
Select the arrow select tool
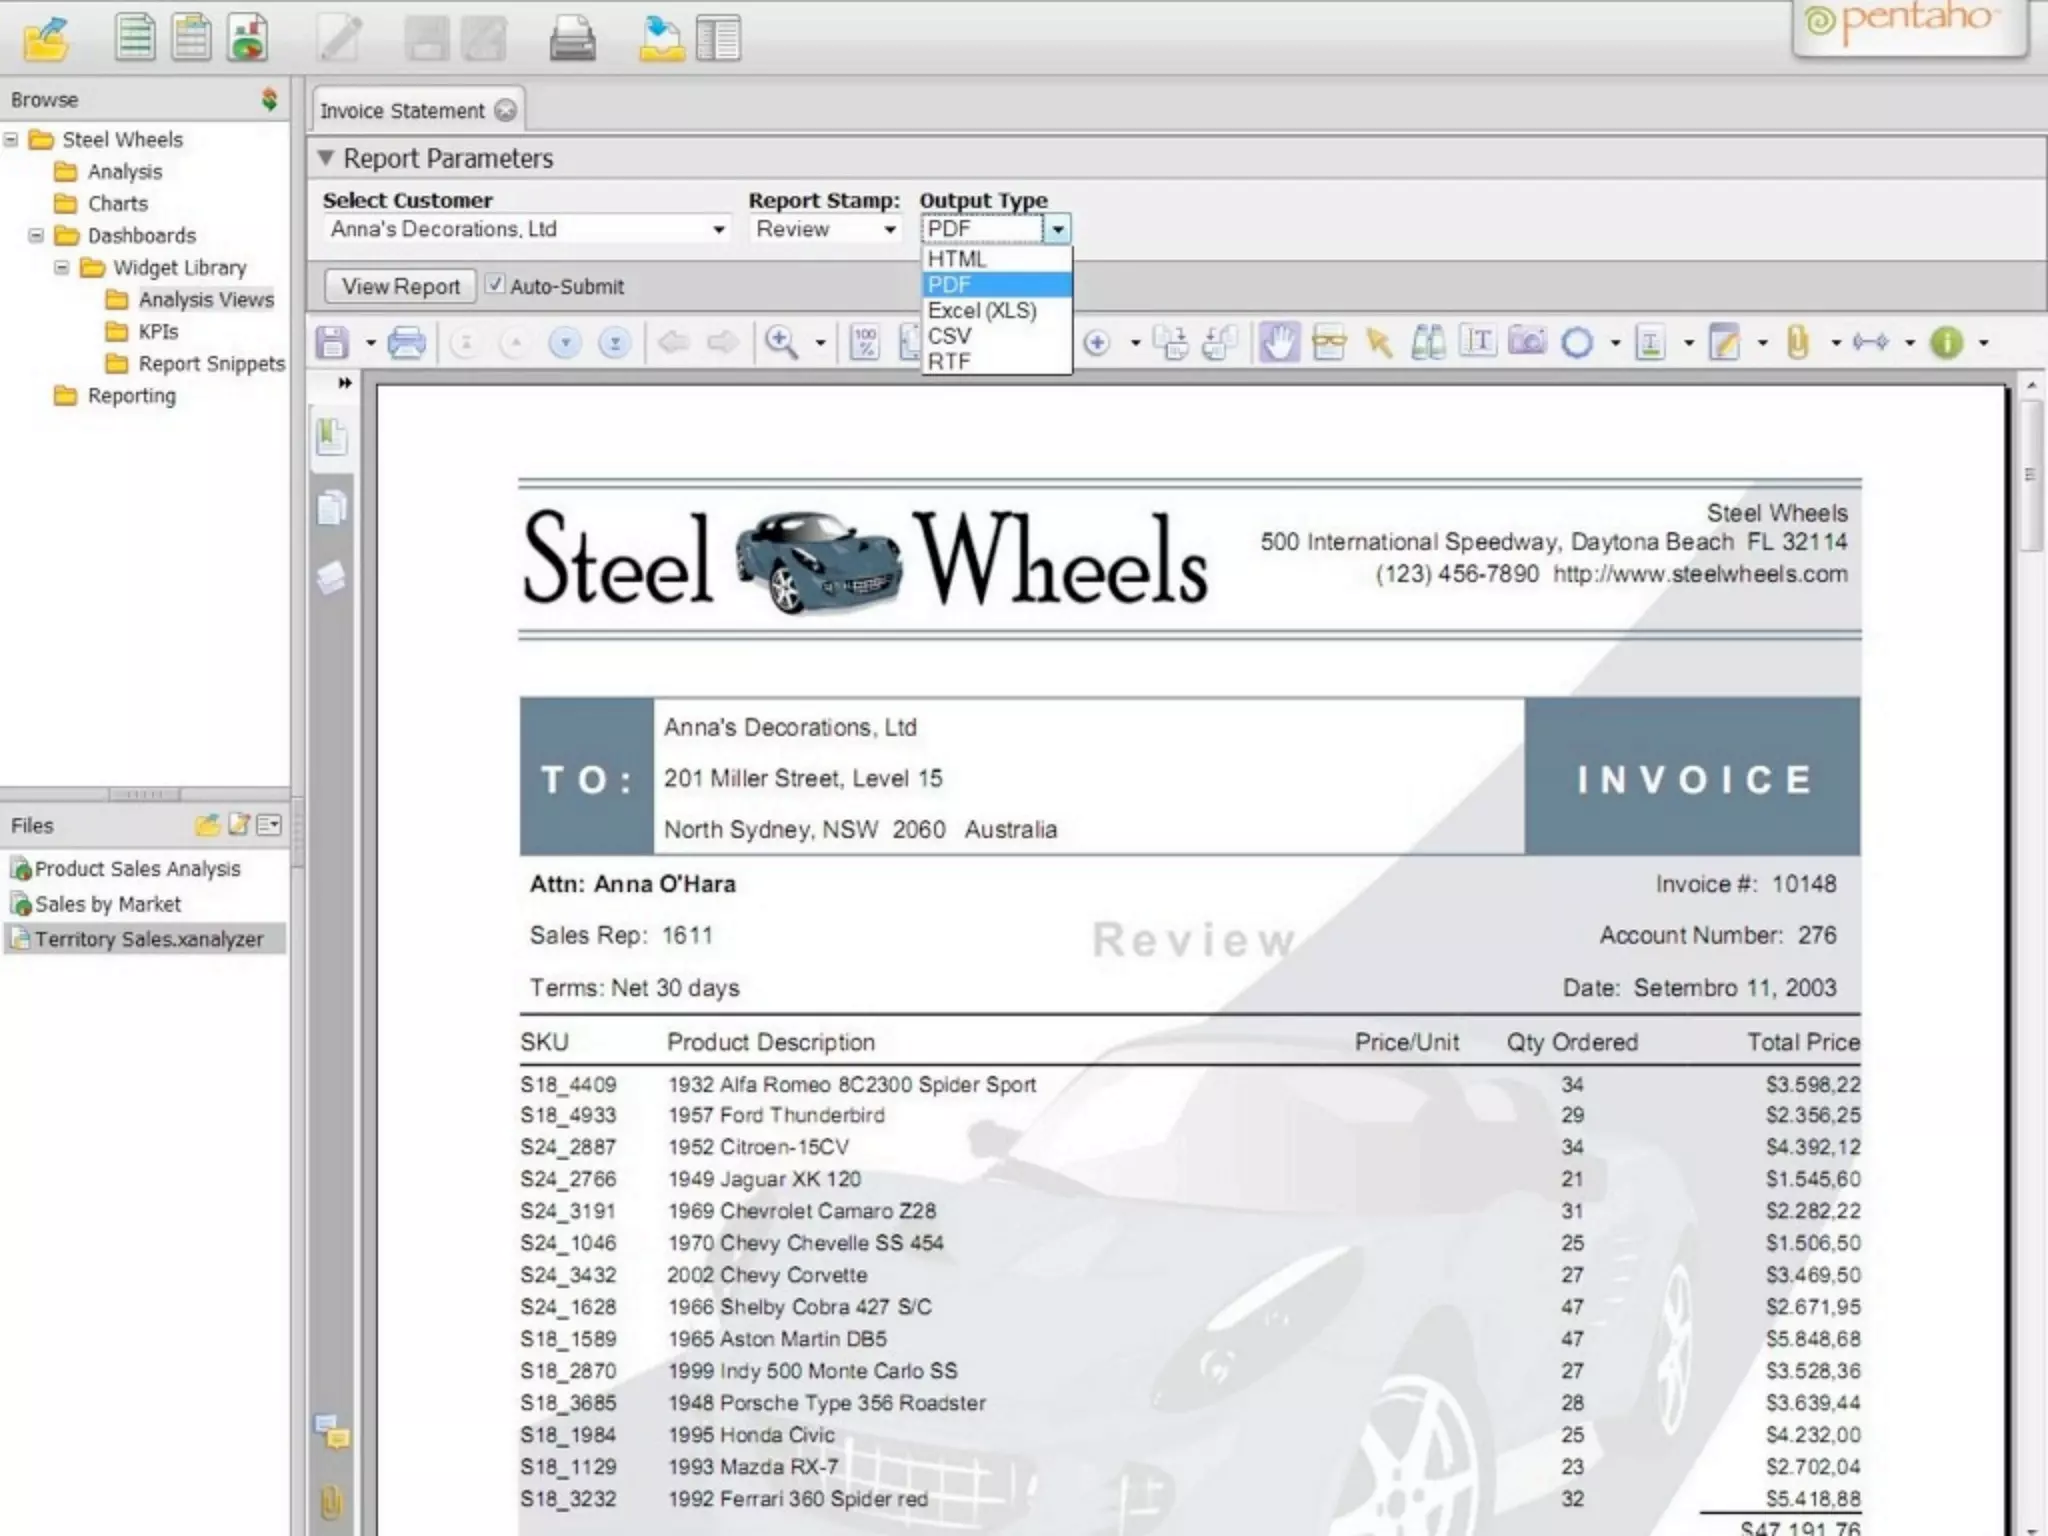(x=1379, y=343)
